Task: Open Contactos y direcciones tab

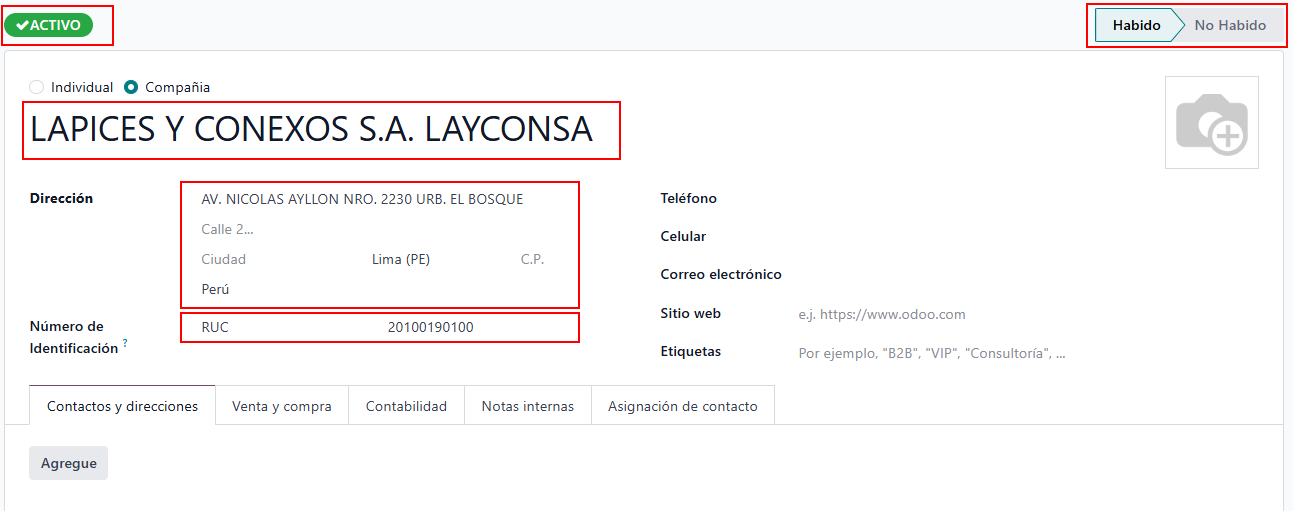Action: [122, 406]
